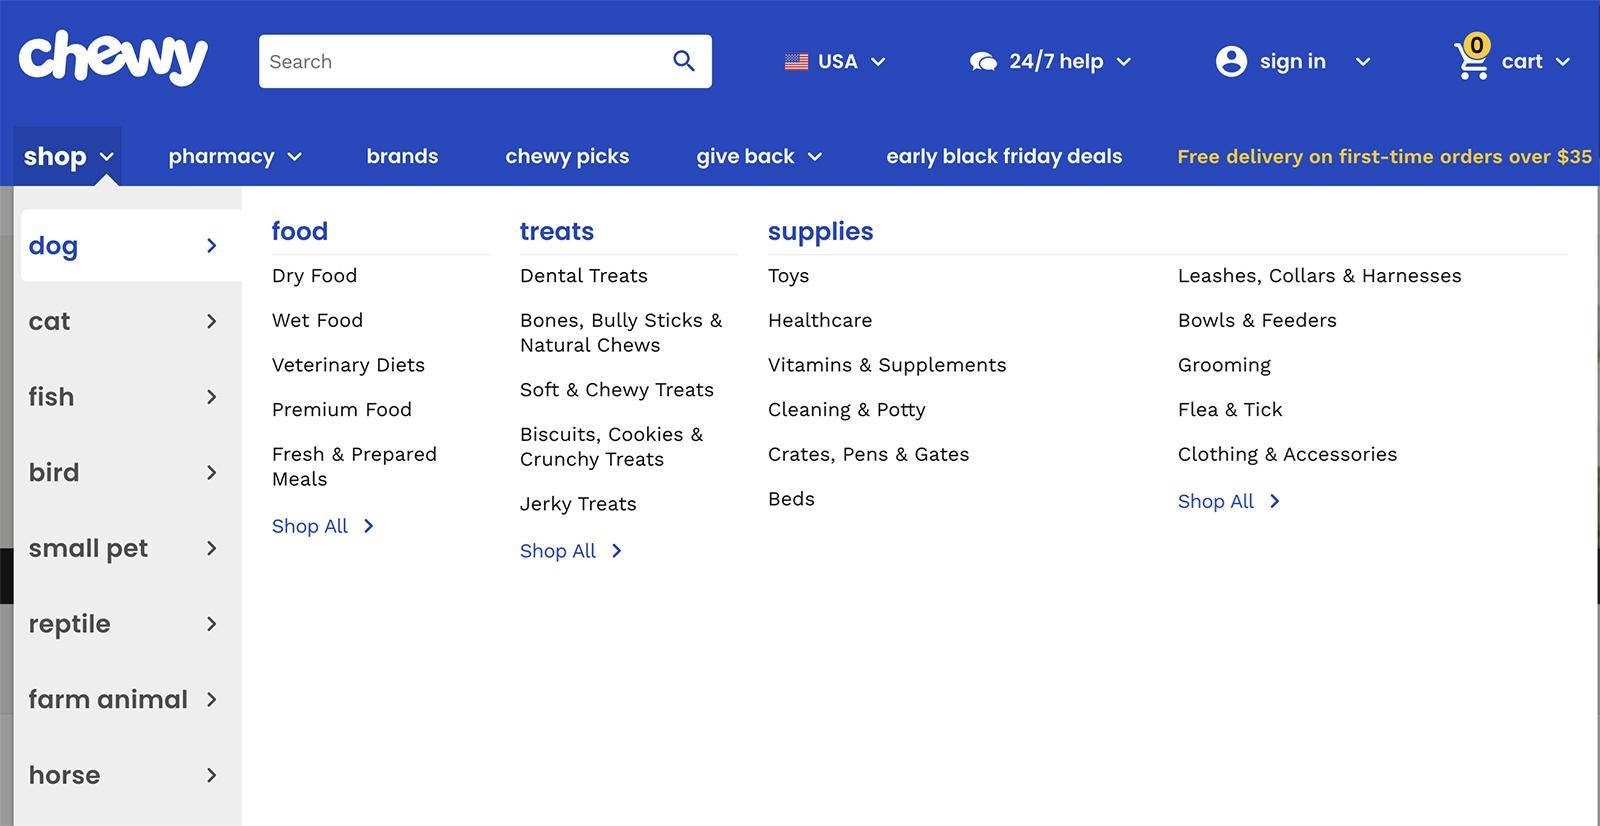The width and height of the screenshot is (1600, 826).
Task: Click the arrow beside supplies Shop All
Action: coord(1275,501)
